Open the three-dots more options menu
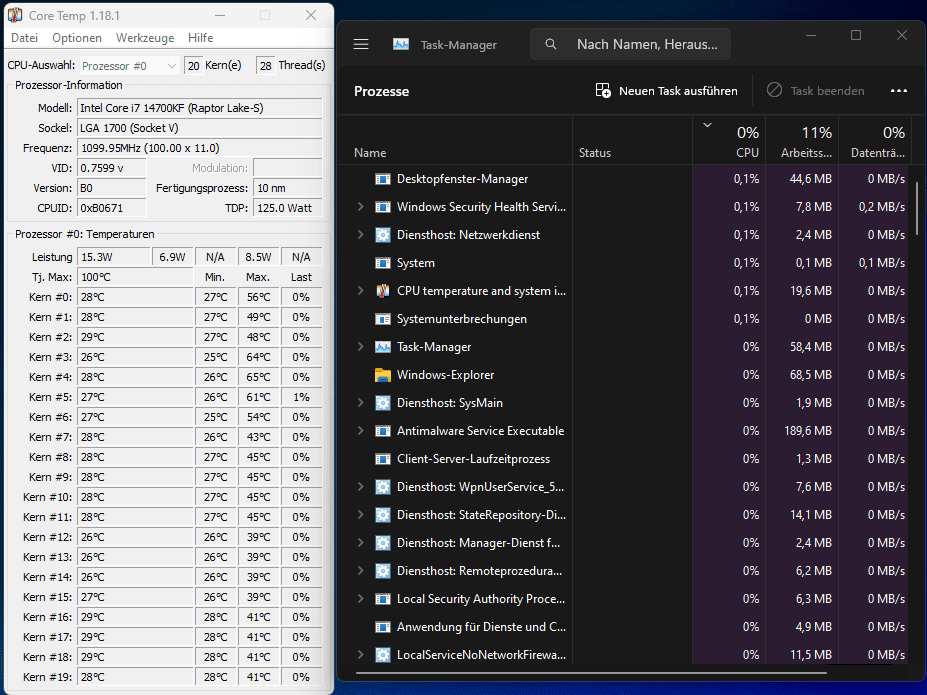 (x=899, y=90)
